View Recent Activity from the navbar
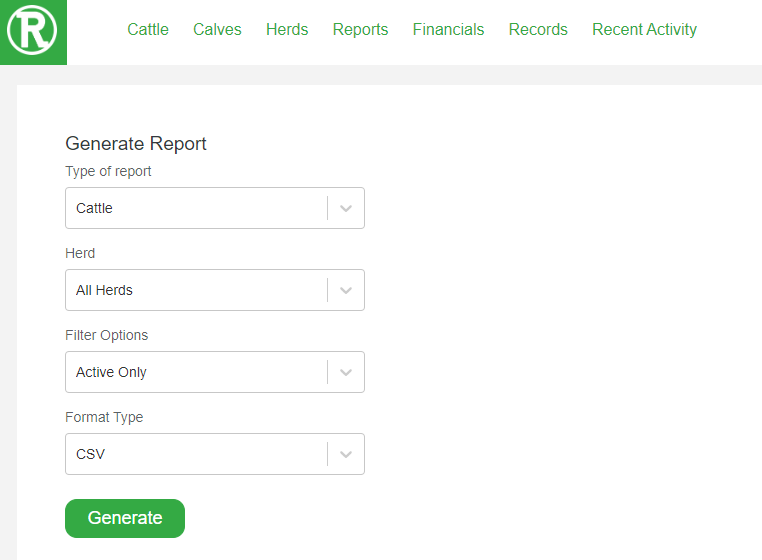 coord(644,30)
